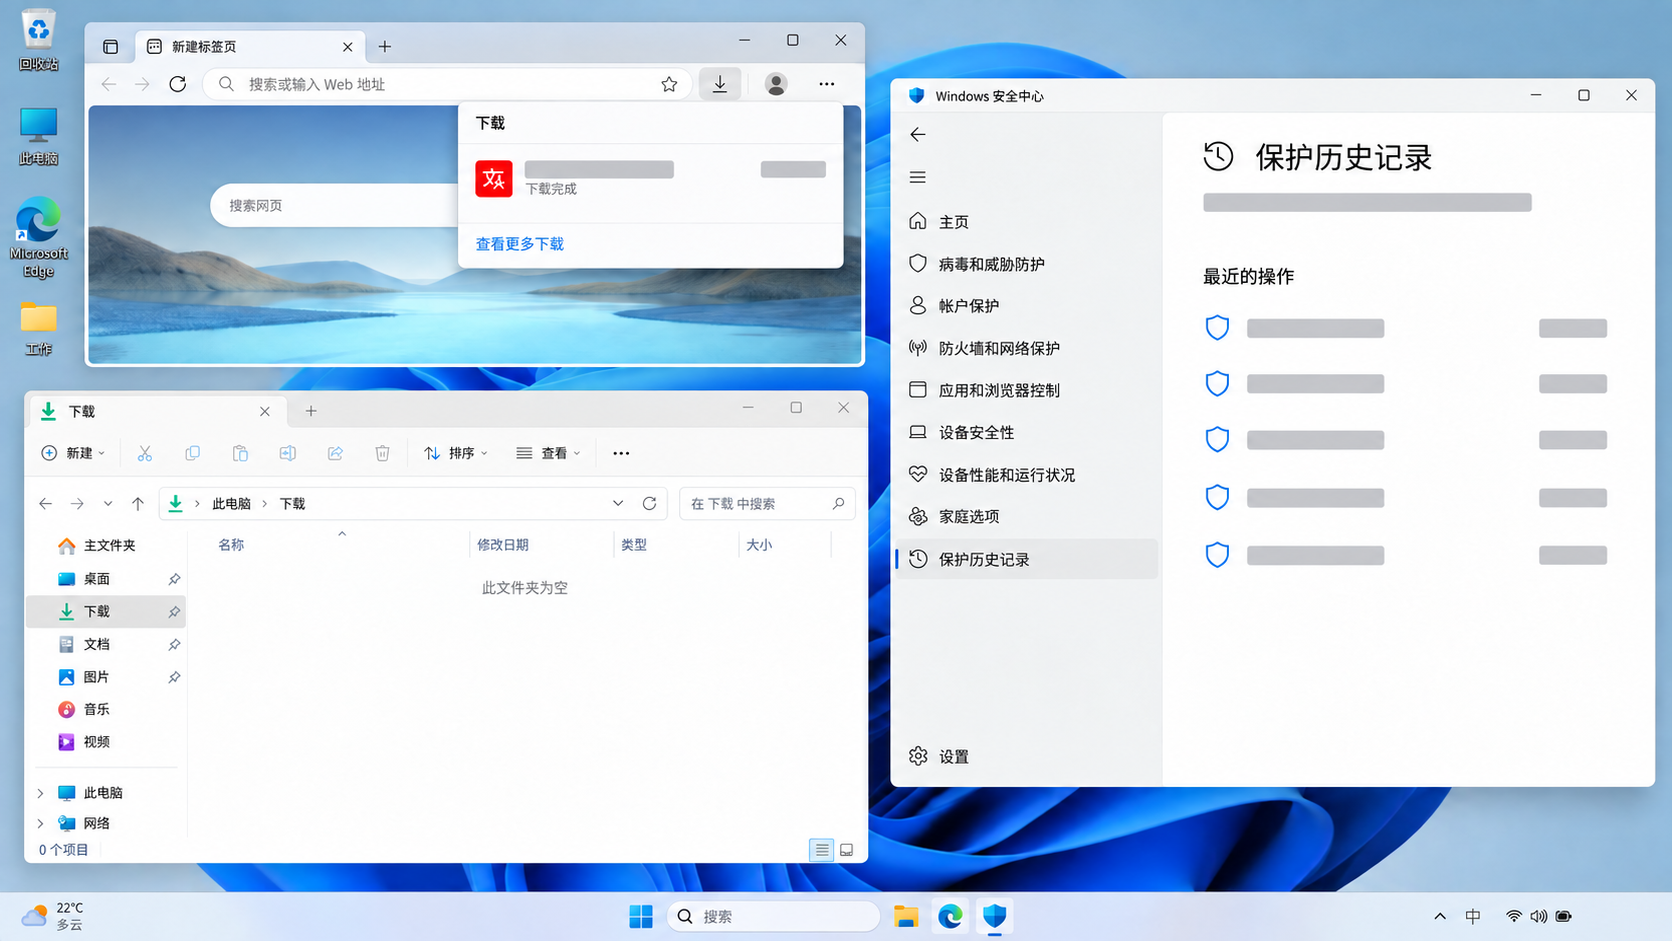Open Edge settings and more menu
The height and width of the screenshot is (941, 1672).
coord(826,84)
